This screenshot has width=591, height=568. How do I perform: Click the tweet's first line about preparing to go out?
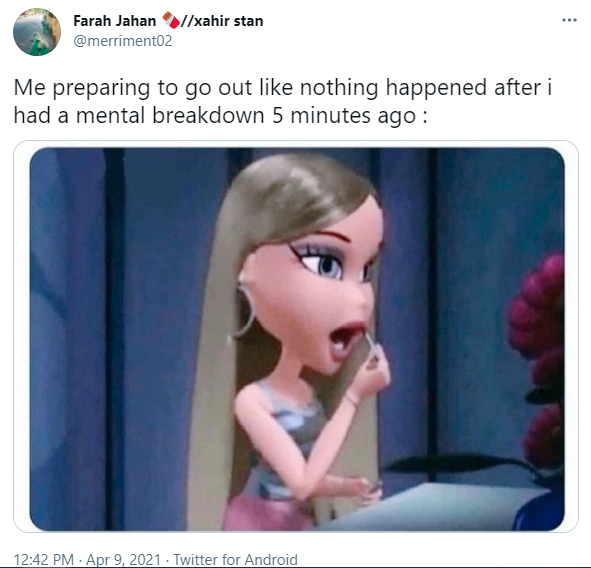click(x=283, y=88)
